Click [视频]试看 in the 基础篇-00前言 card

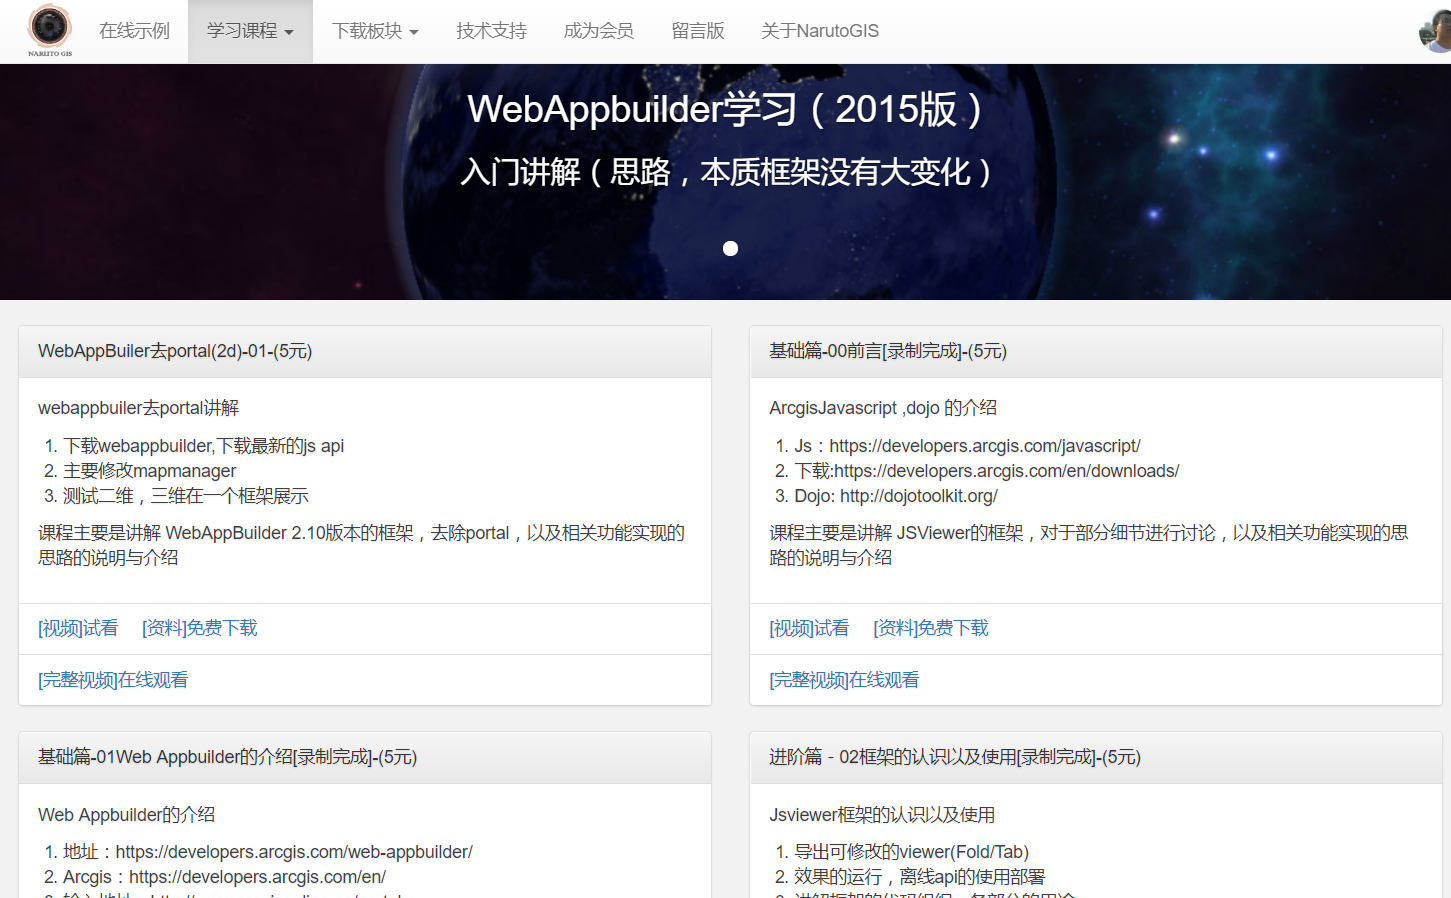(x=809, y=628)
